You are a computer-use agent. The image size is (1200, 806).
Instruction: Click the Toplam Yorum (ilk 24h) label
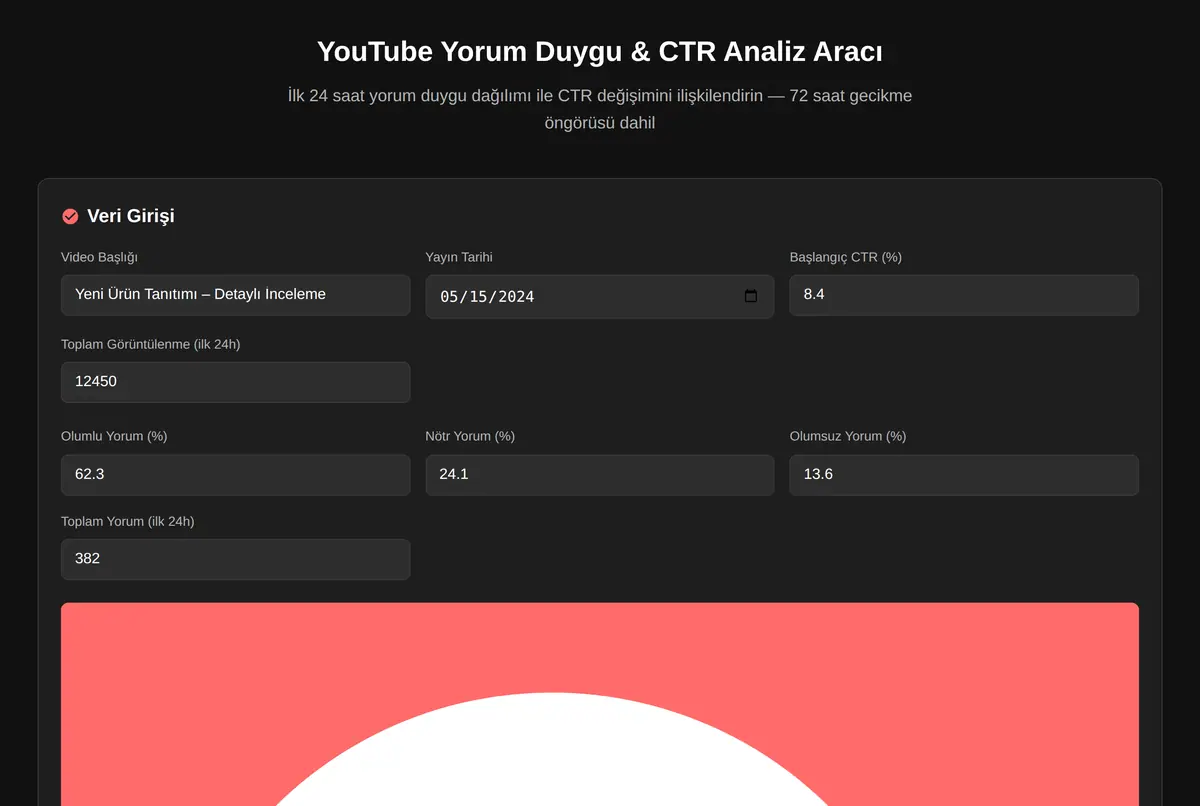128,521
